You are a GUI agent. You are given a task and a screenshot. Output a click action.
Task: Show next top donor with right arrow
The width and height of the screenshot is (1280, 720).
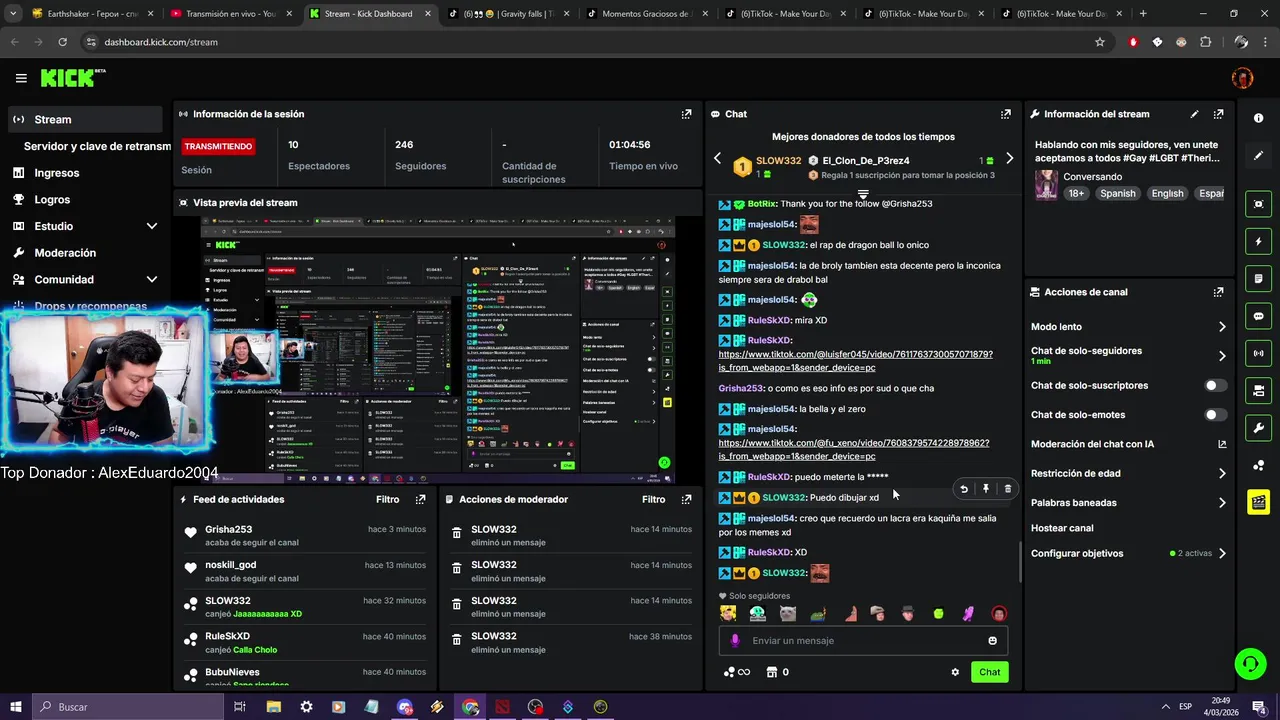[1009, 158]
